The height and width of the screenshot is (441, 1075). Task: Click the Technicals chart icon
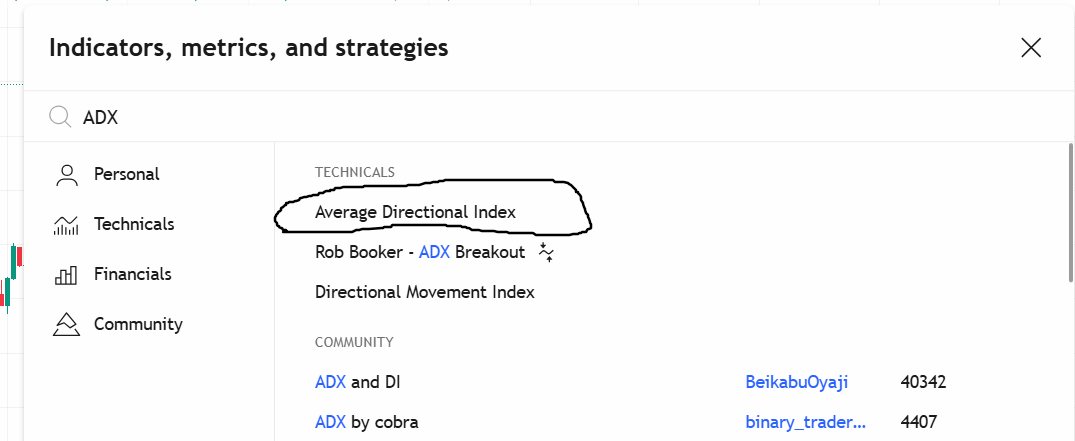pos(67,224)
